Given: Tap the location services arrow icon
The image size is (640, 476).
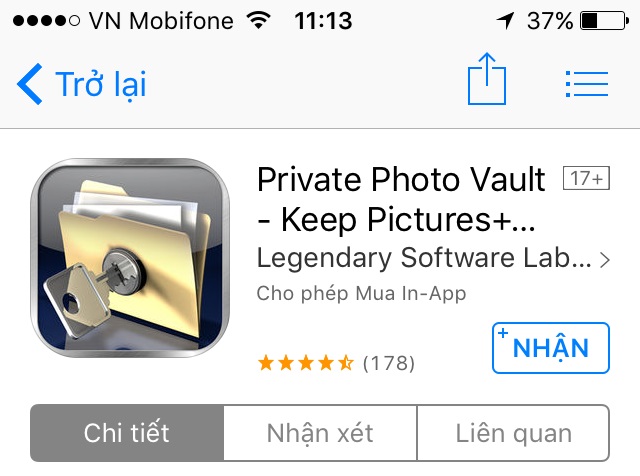Looking at the screenshot, I should tap(505, 20).
